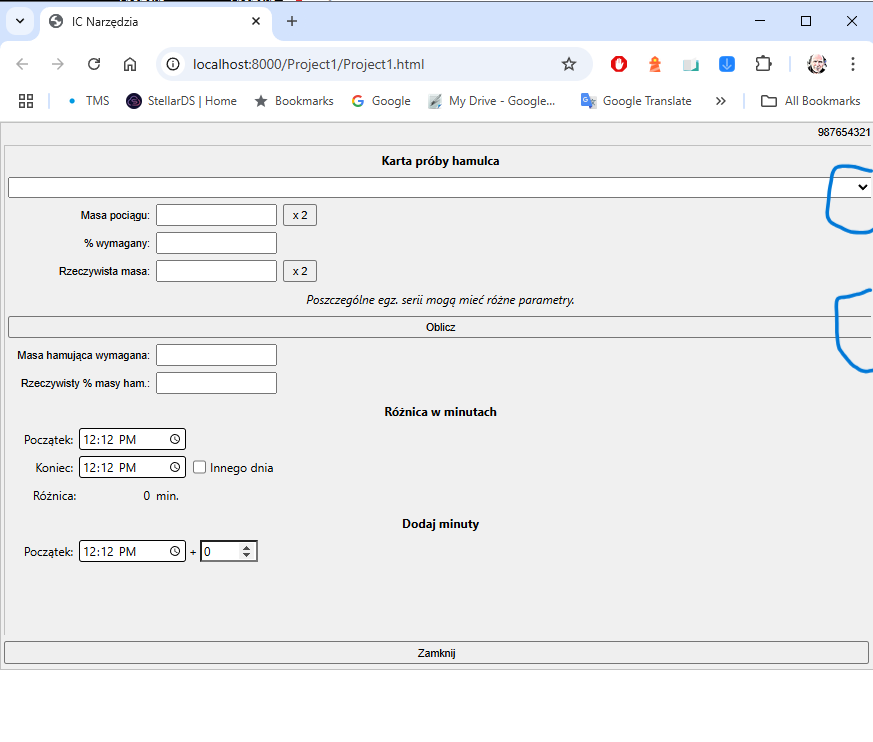Click the minutes number spinner field
This screenshot has width=873, height=742.
tap(228, 551)
